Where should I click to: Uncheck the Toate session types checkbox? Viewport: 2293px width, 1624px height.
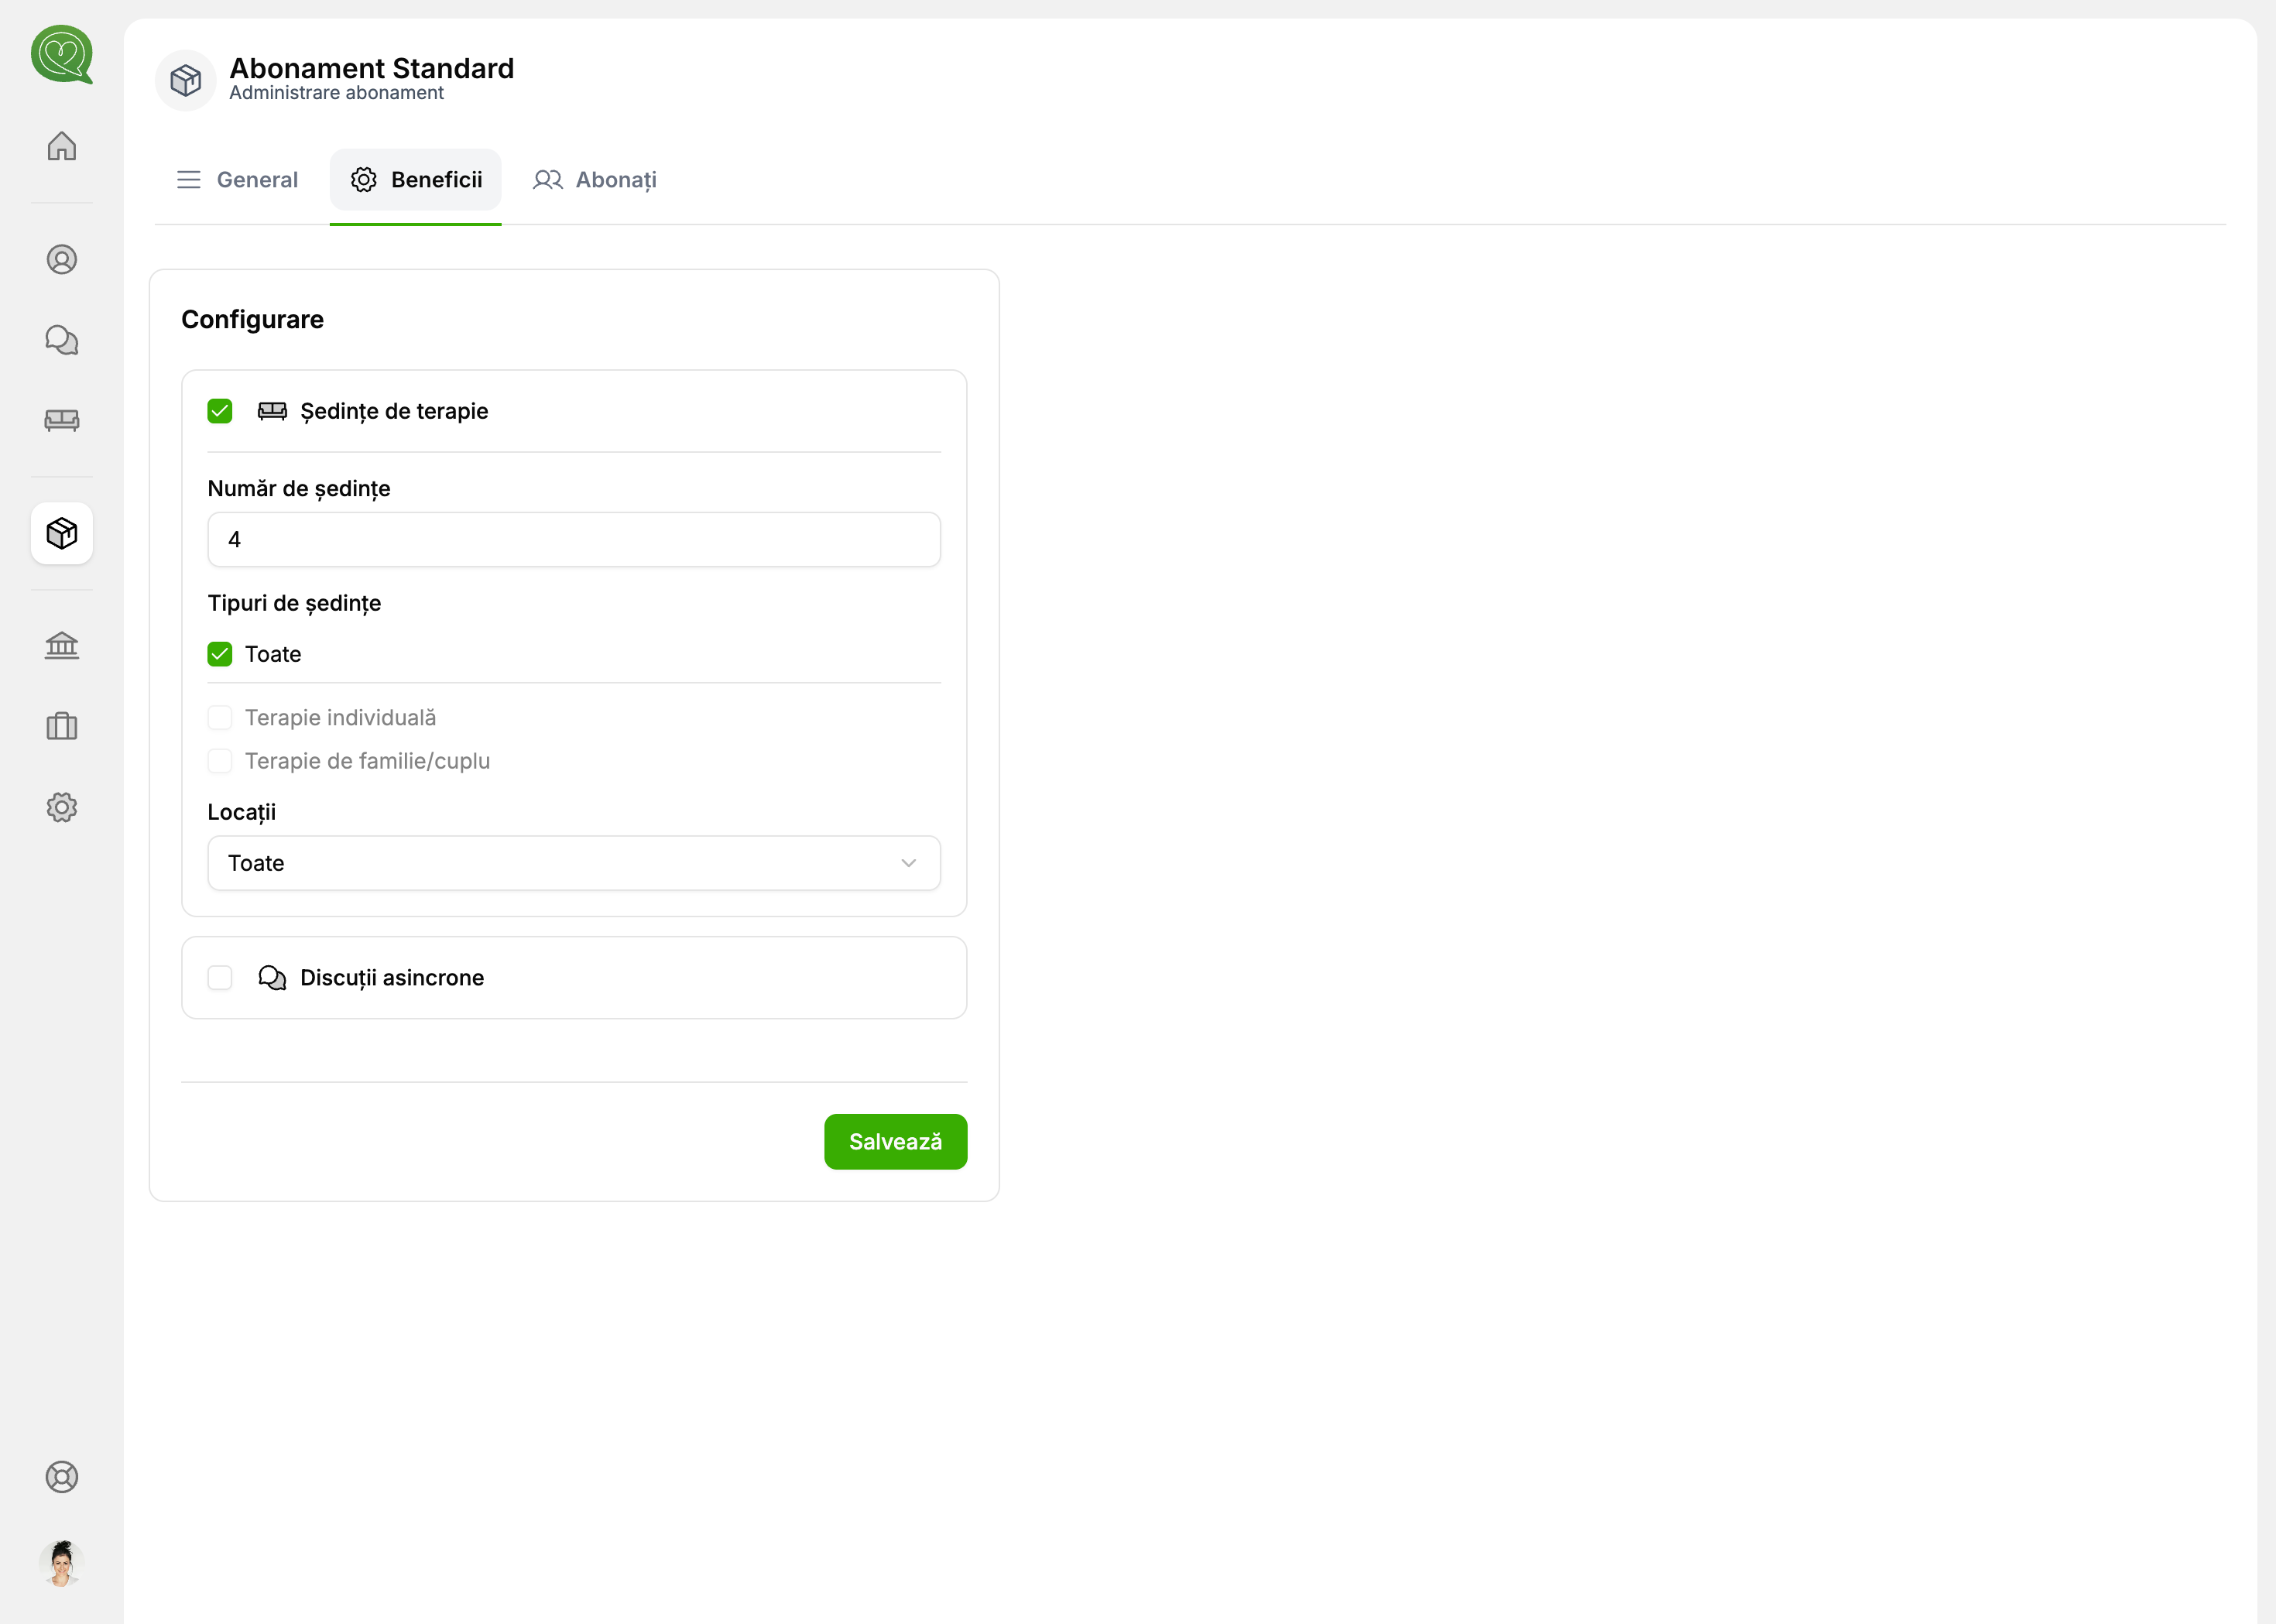221,659
